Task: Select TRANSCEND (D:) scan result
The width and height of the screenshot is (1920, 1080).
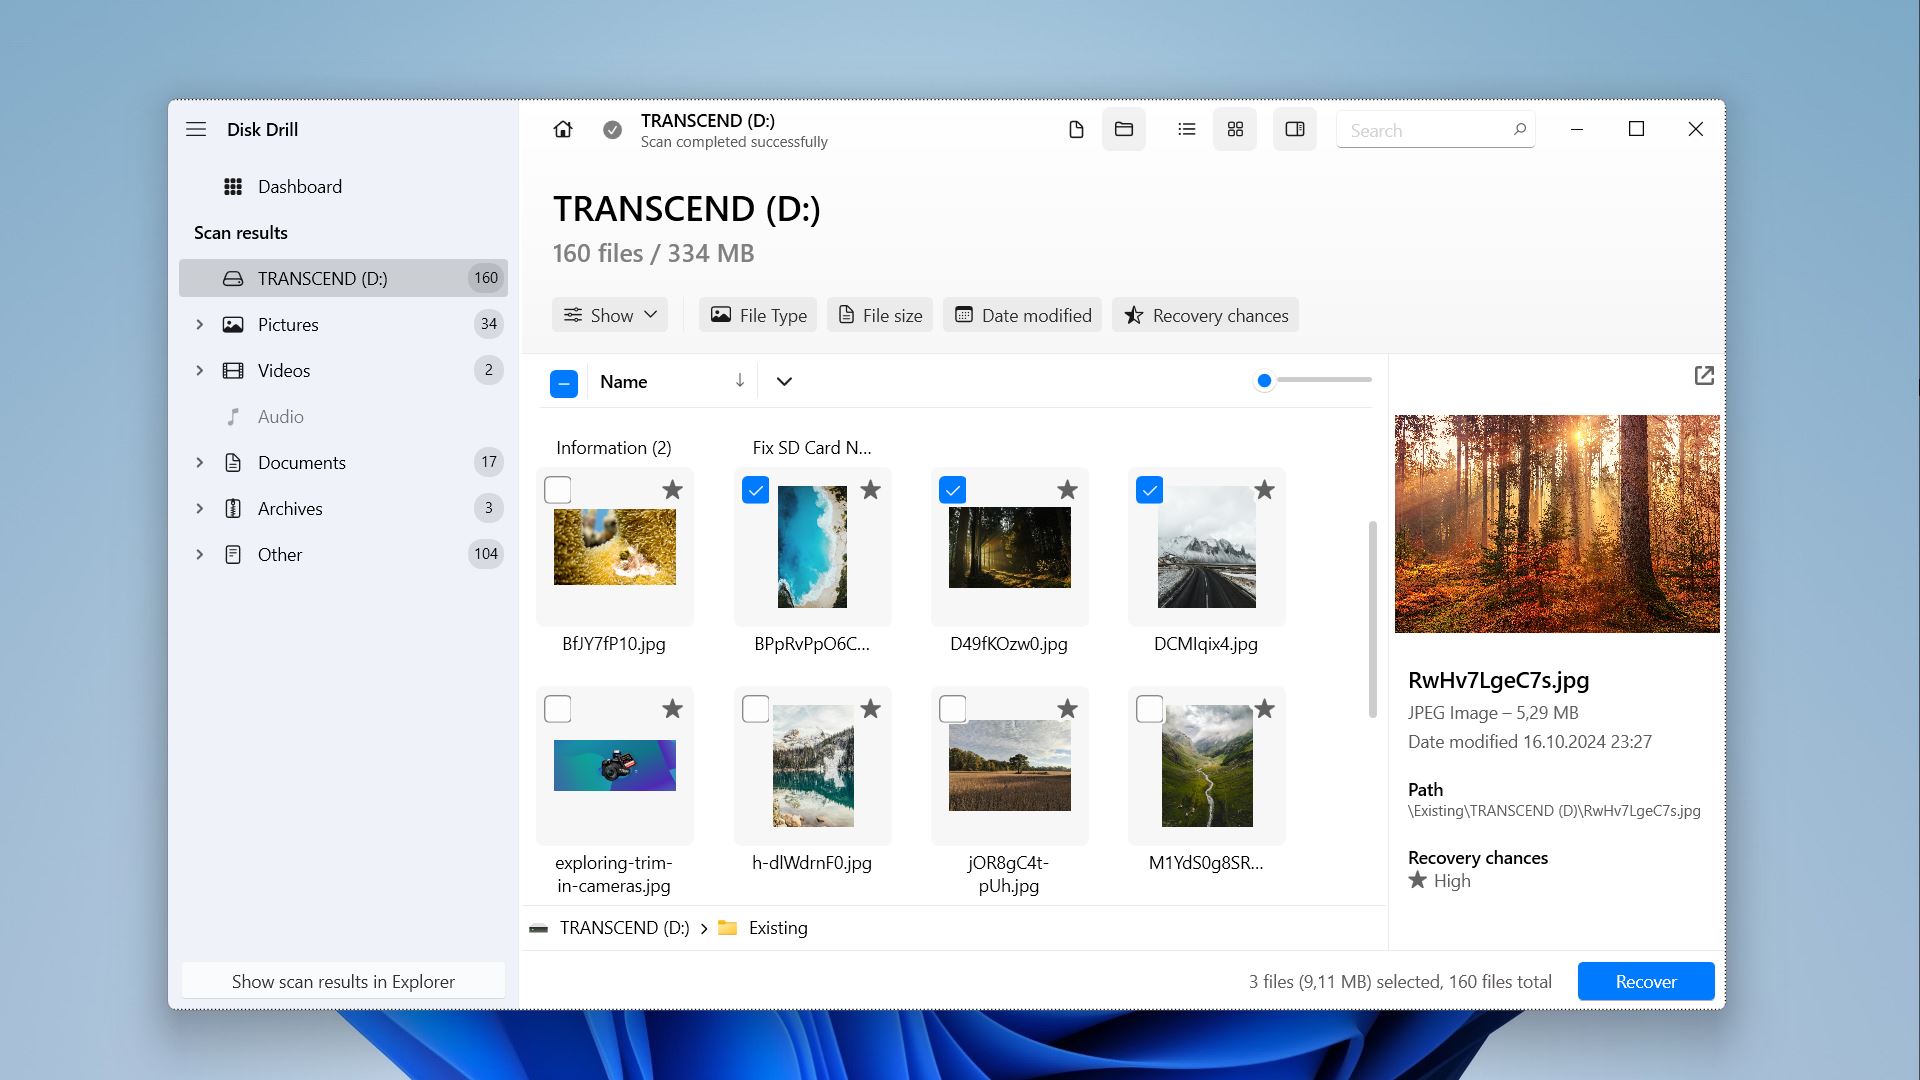Action: tap(343, 278)
